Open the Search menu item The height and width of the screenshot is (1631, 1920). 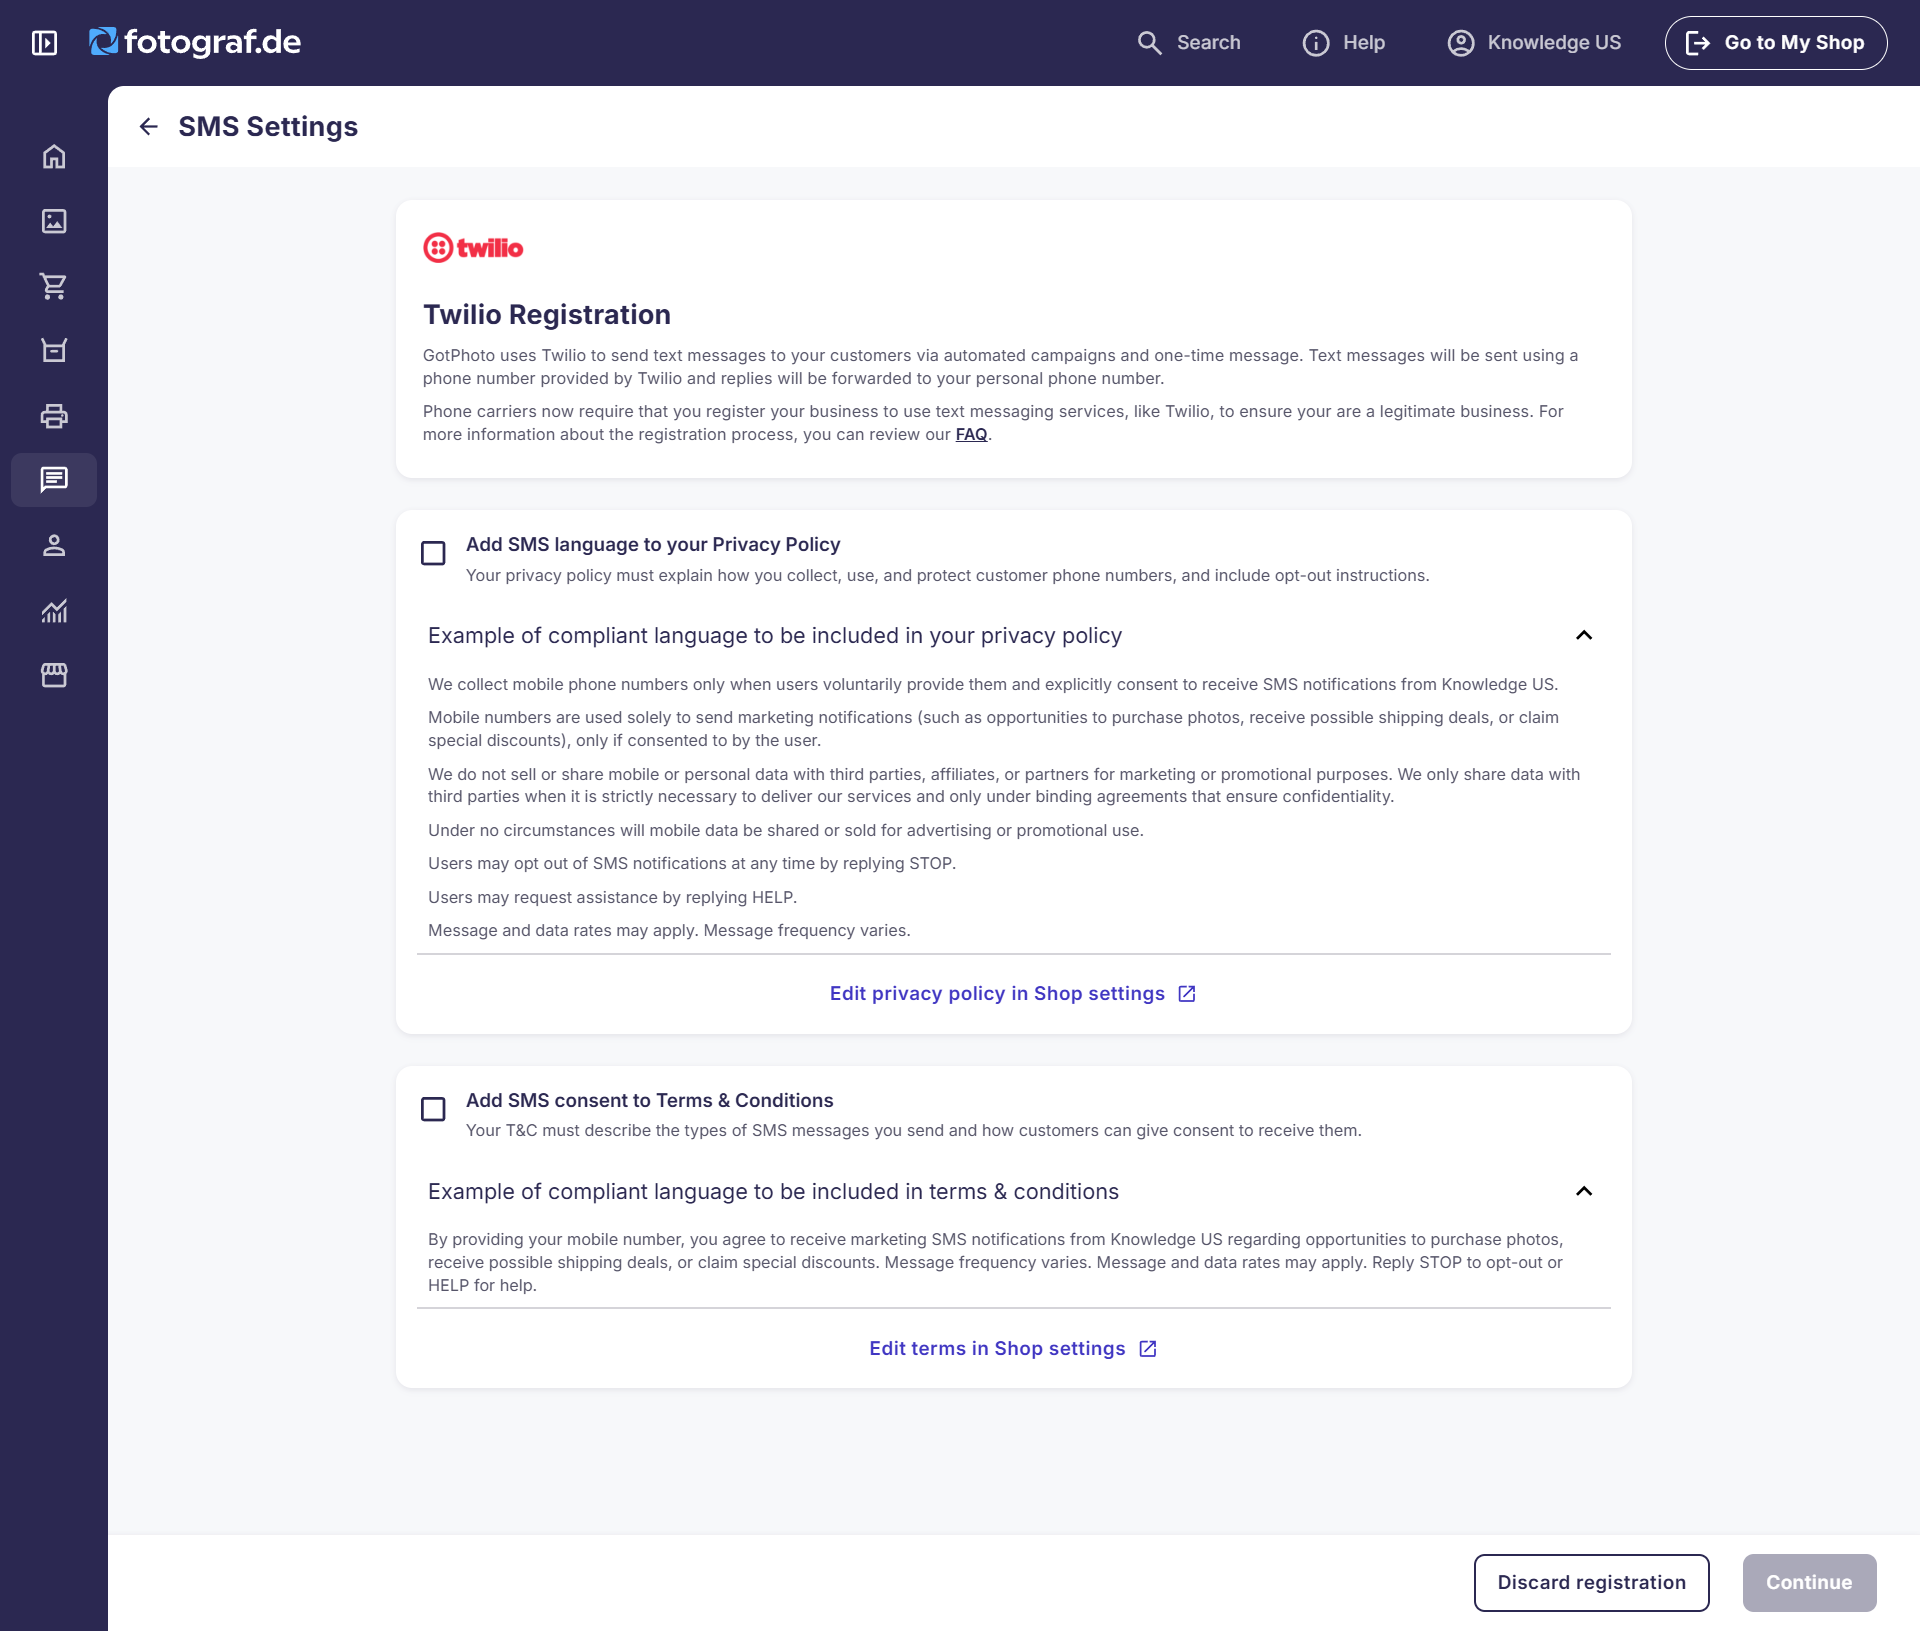1188,43
